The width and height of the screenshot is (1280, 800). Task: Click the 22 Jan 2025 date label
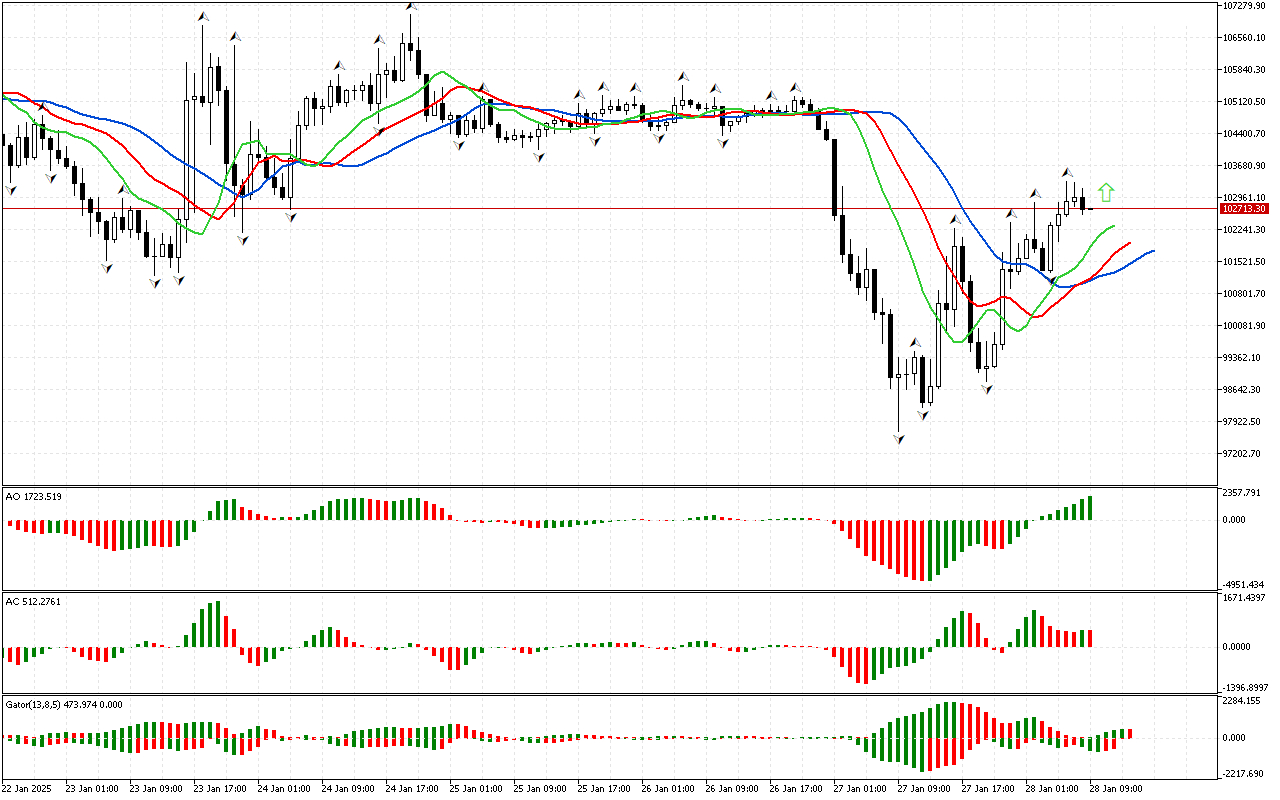coord(26,789)
